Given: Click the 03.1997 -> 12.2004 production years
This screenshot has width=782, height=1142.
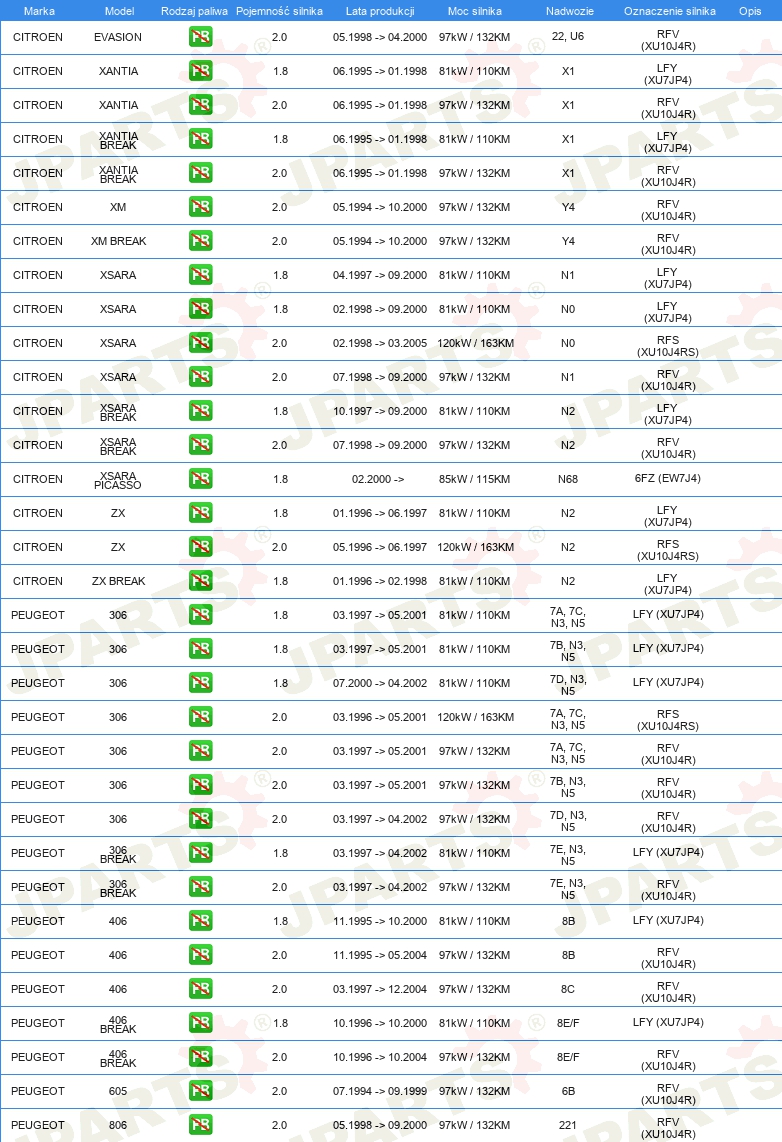Looking at the screenshot, I should point(380,989).
